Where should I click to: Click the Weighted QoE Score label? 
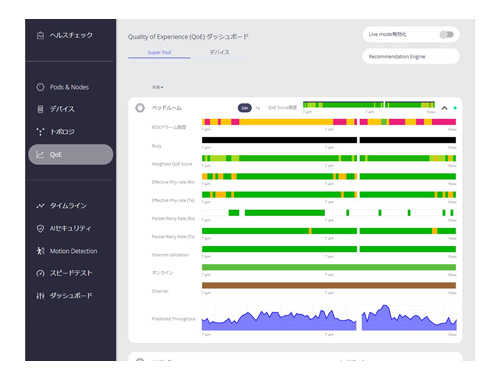pos(172,164)
